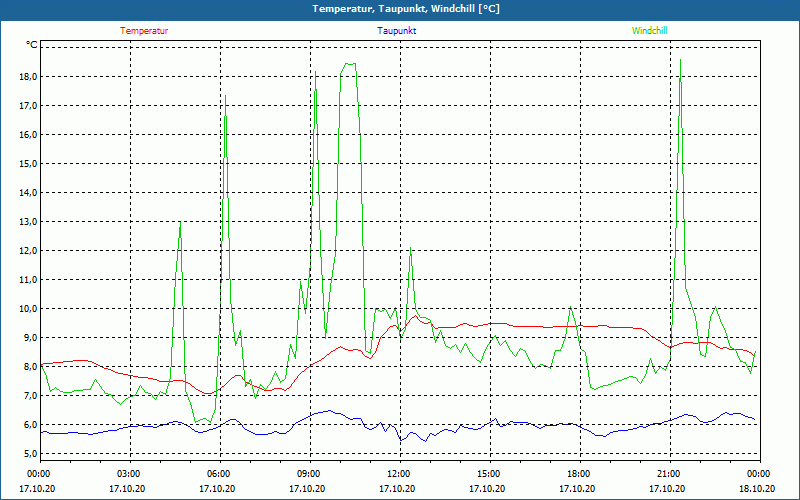The width and height of the screenshot is (800, 500).
Task: Click the 11,0 y-axis value
Action: click(29, 280)
